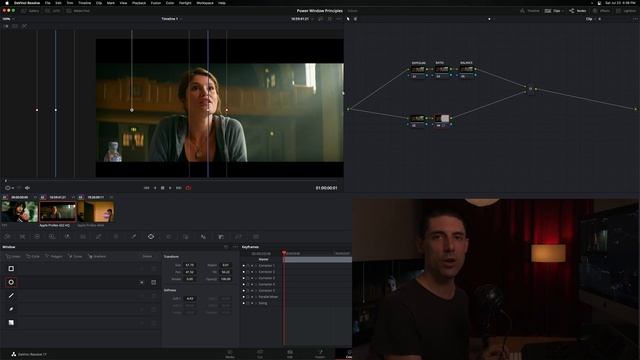The image size is (640, 360).
Task: Click the viewer scrubber playhead
Action: 6,180
